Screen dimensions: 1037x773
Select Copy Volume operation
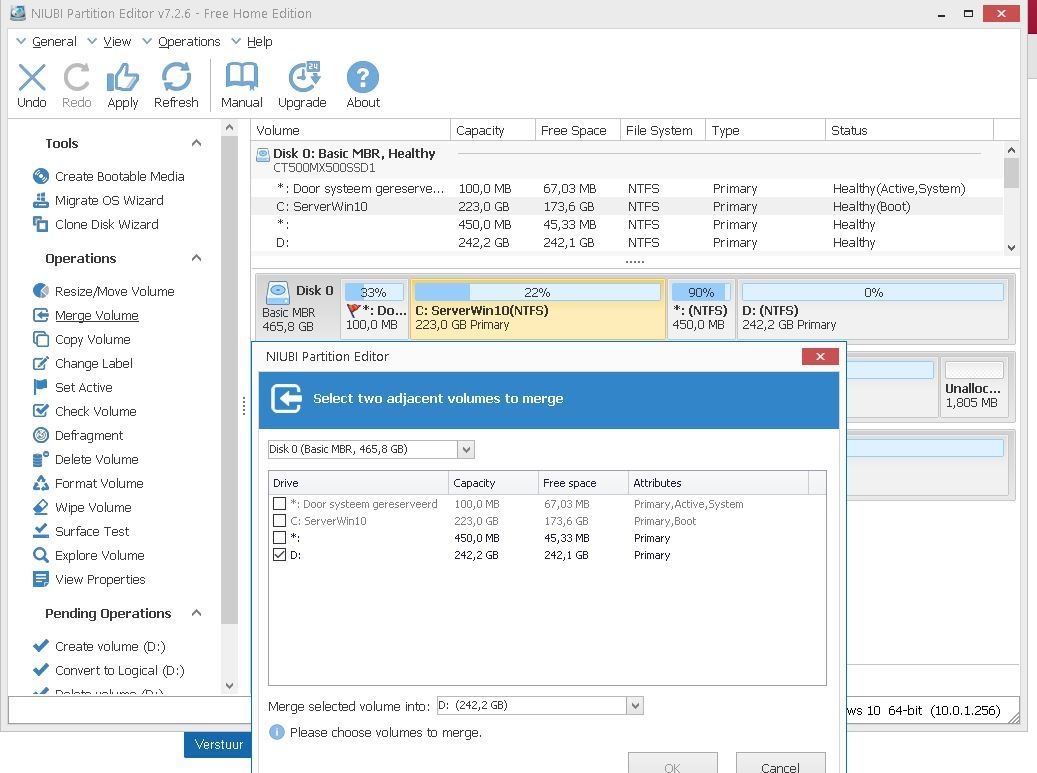93,340
